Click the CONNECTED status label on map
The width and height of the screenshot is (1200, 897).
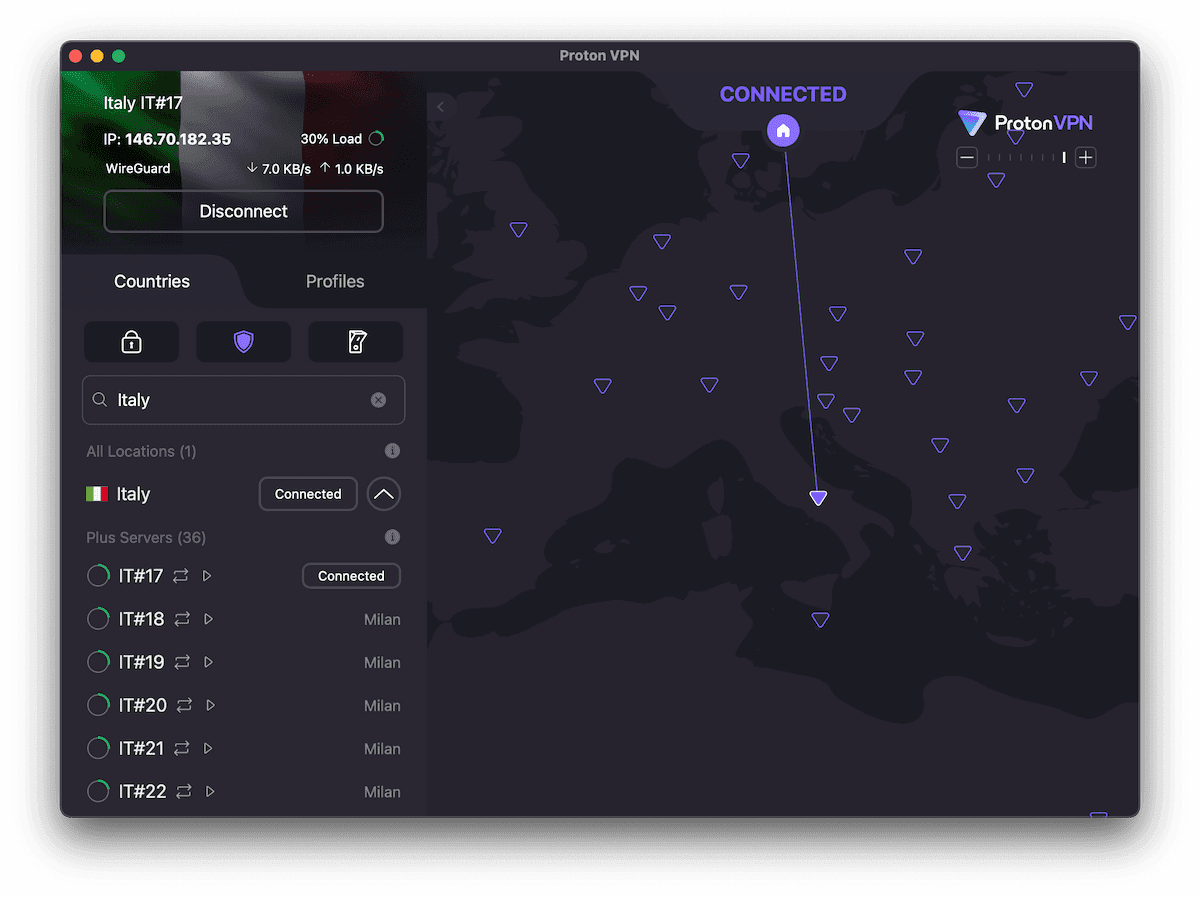[x=783, y=94]
